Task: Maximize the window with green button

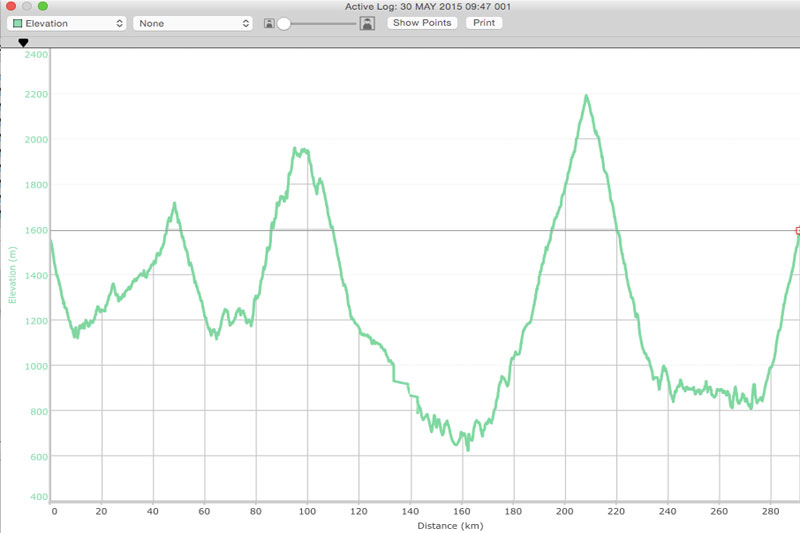Action: coord(43,6)
